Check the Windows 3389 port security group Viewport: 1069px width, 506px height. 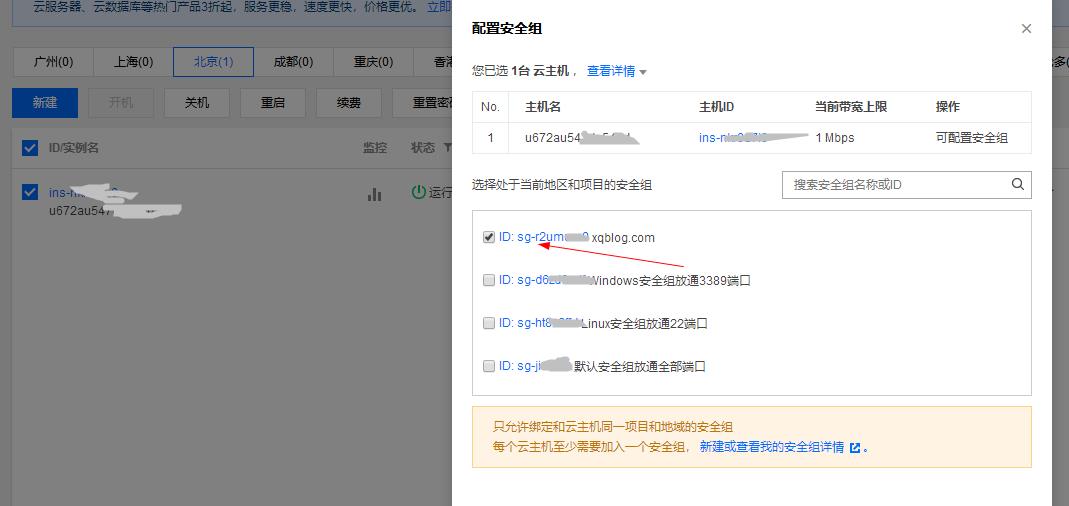pyautogui.click(x=489, y=281)
